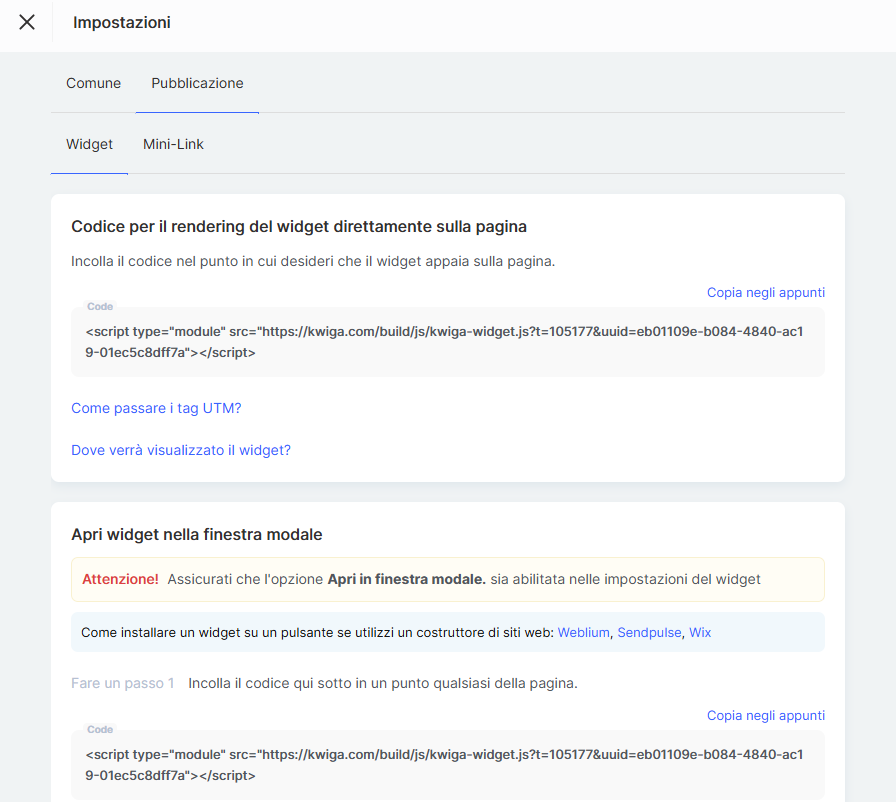
Task: Click the 'Attenzione!' warning banner
Action: [447, 579]
